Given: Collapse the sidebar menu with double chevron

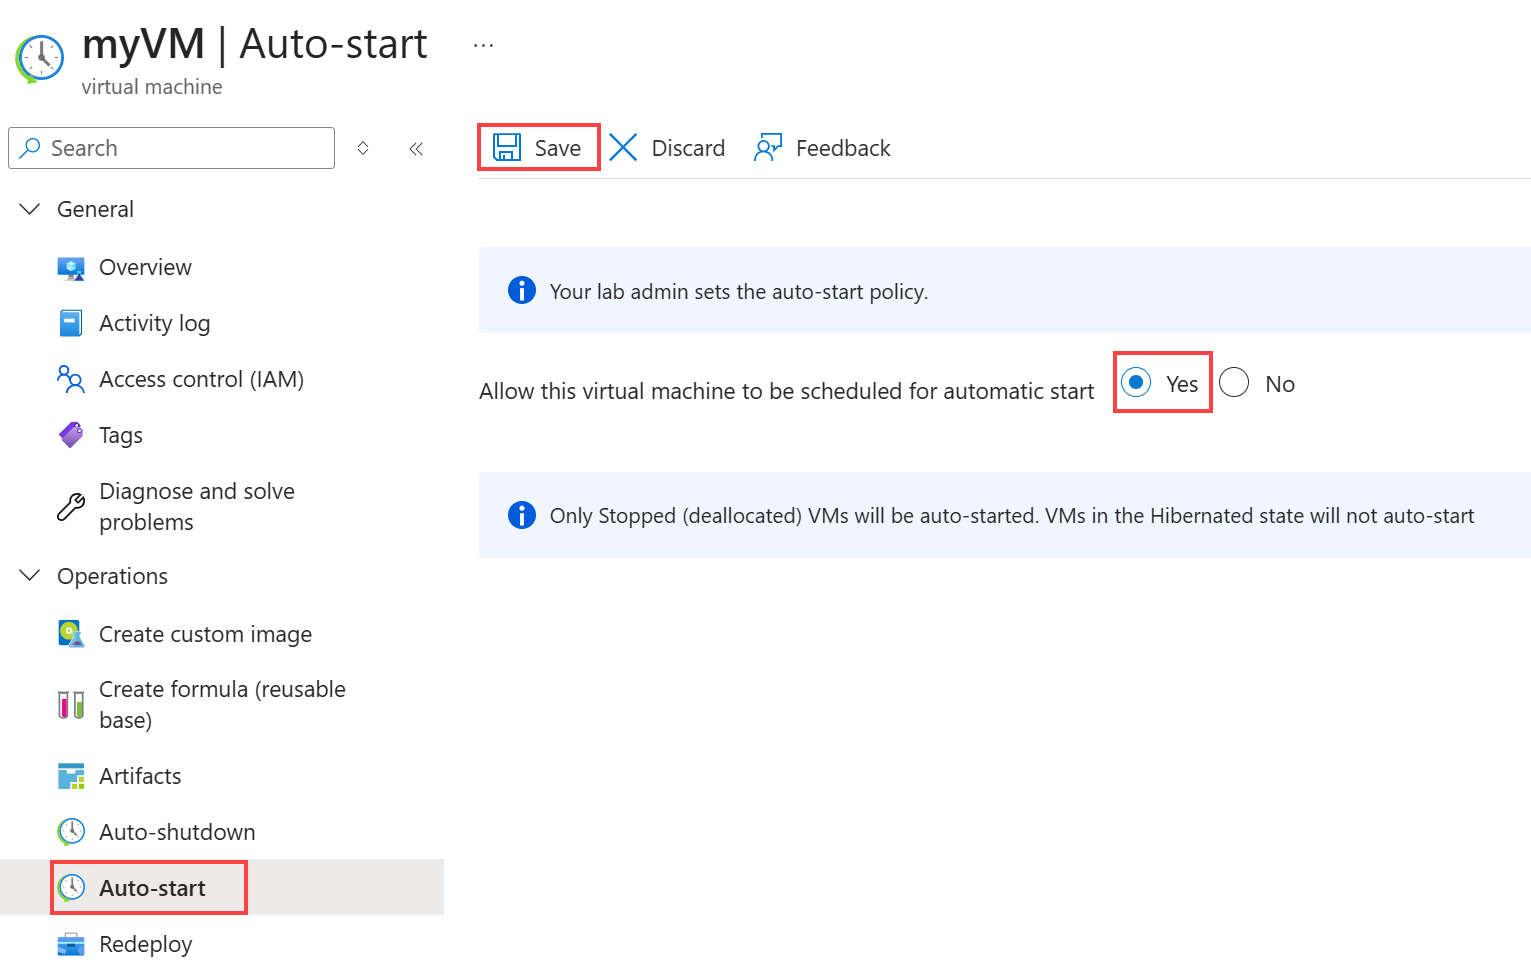Looking at the screenshot, I should pyautogui.click(x=416, y=149).
